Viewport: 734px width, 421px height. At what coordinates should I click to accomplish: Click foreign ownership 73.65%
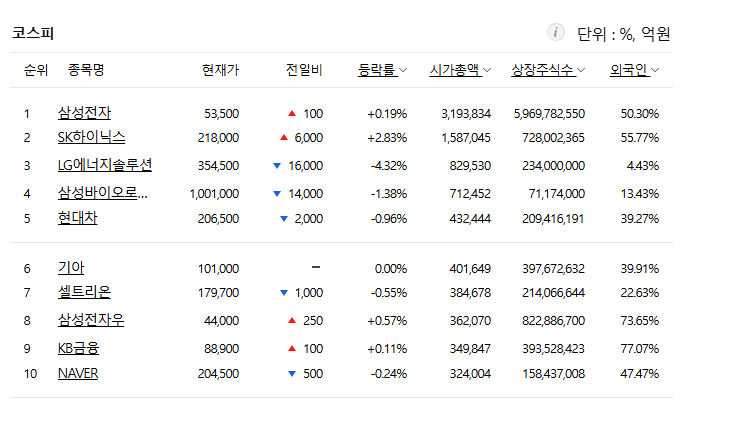click(639, 321)
